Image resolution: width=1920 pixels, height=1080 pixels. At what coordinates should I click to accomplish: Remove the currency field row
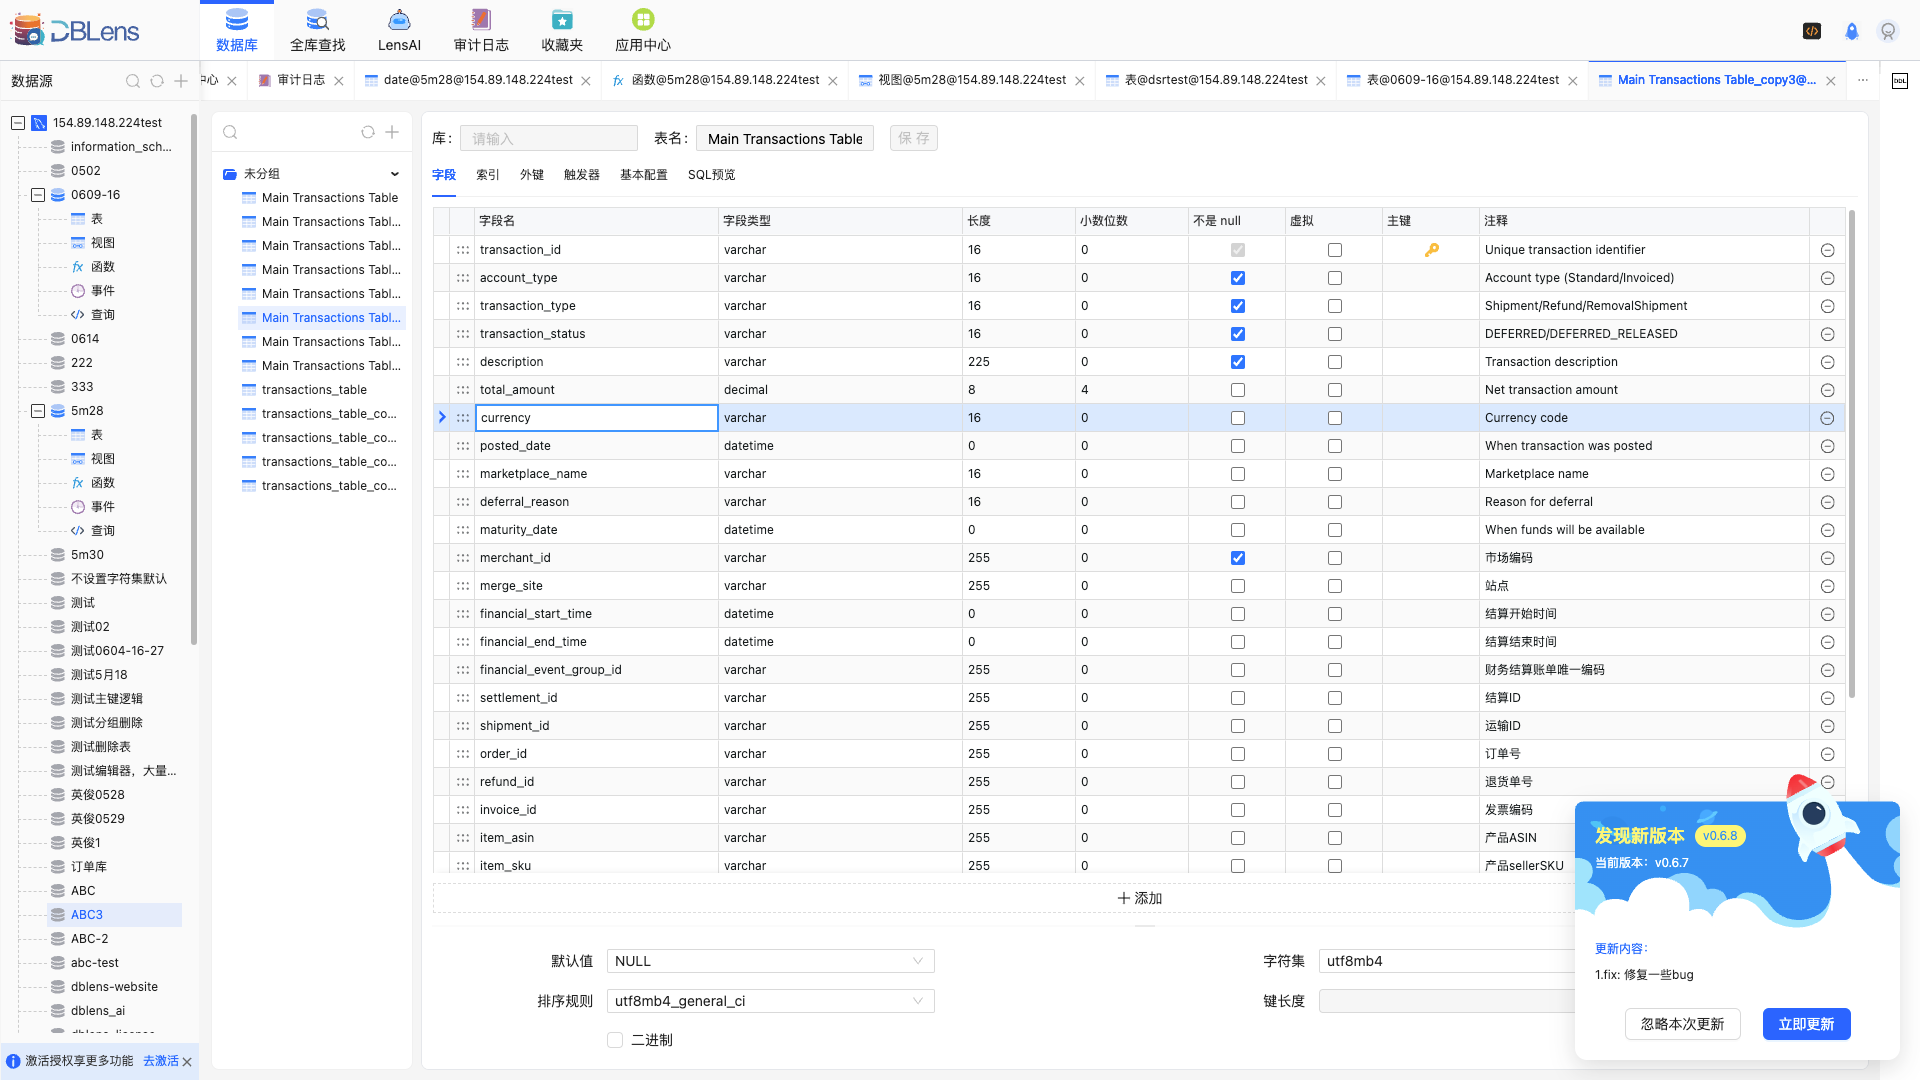(x=1827, y=418)
